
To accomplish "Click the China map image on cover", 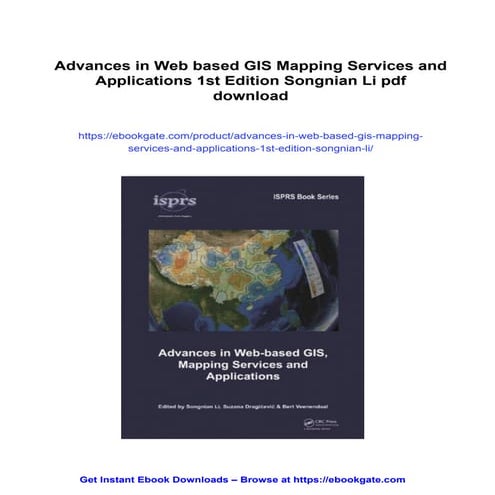I will coord(244,280).
